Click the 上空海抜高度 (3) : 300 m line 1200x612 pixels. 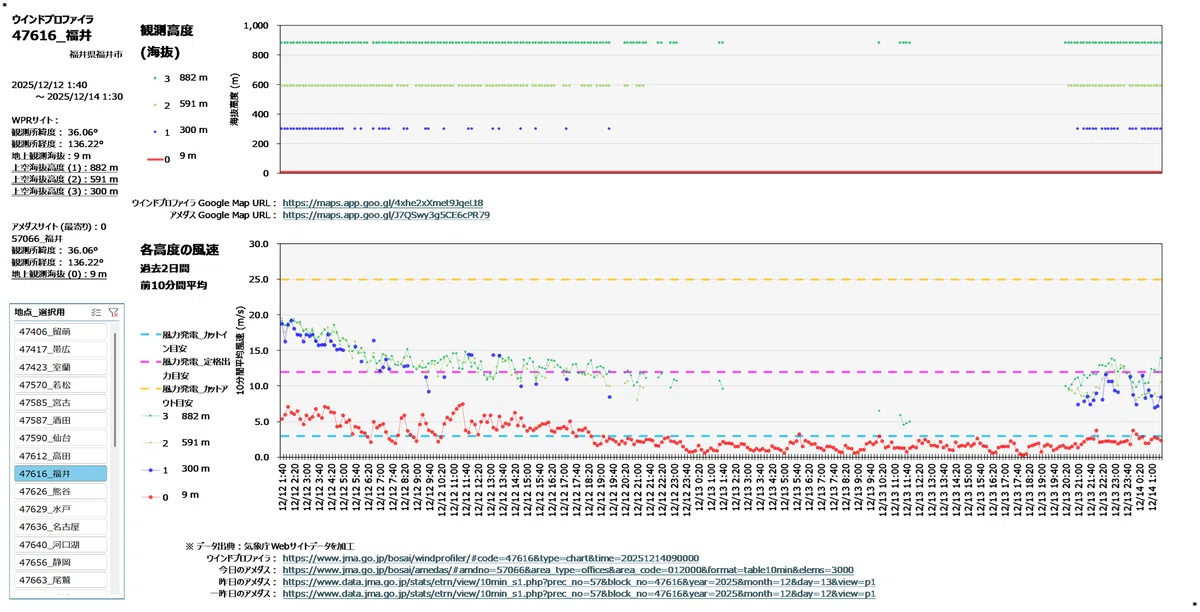(64, 192)
